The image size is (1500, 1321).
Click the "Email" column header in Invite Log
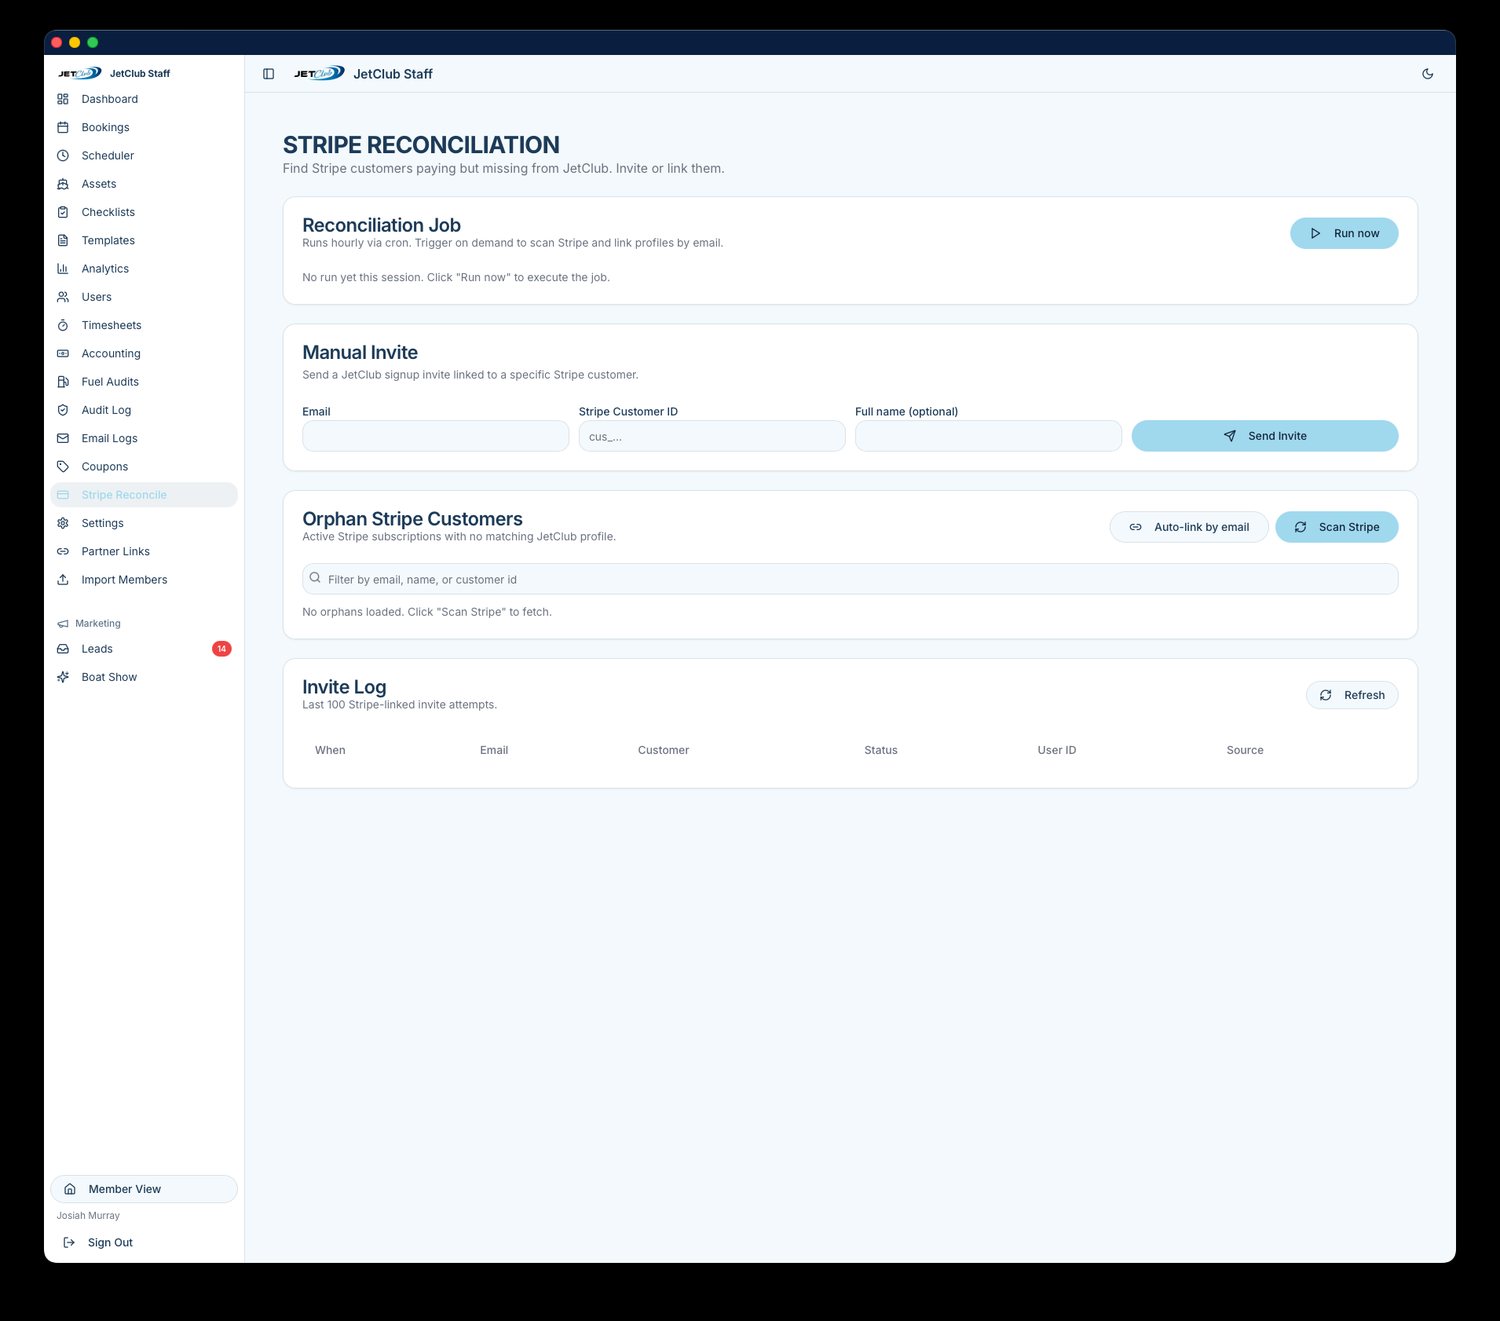[494, 750]
